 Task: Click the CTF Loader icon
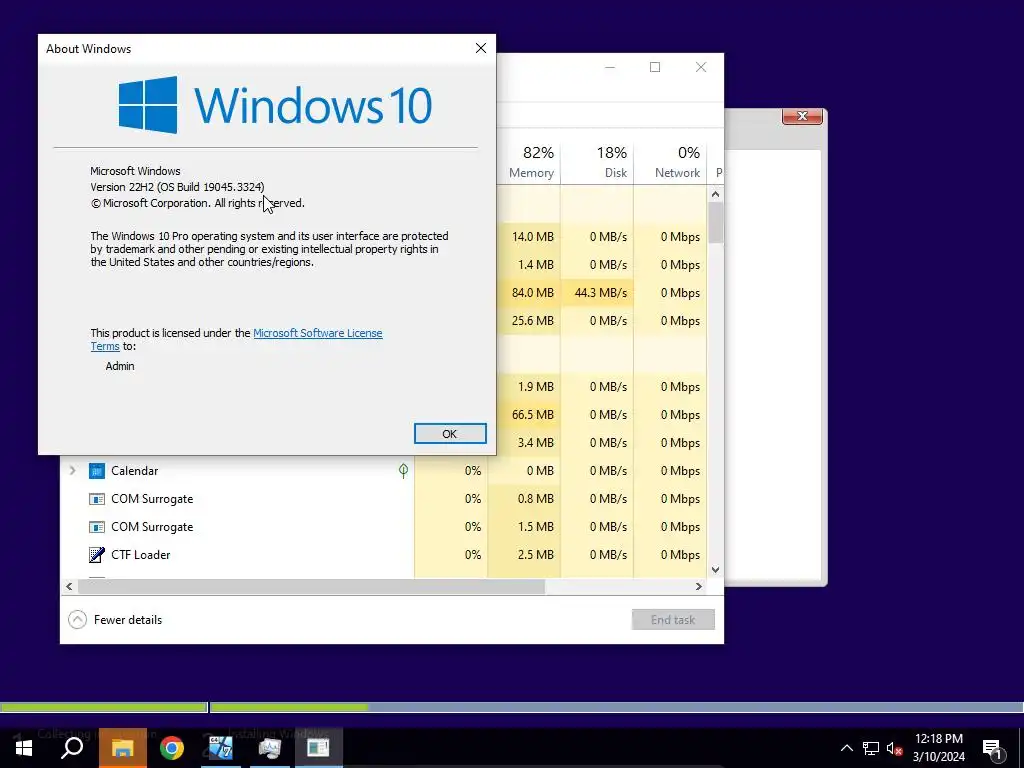pos(97,555)
